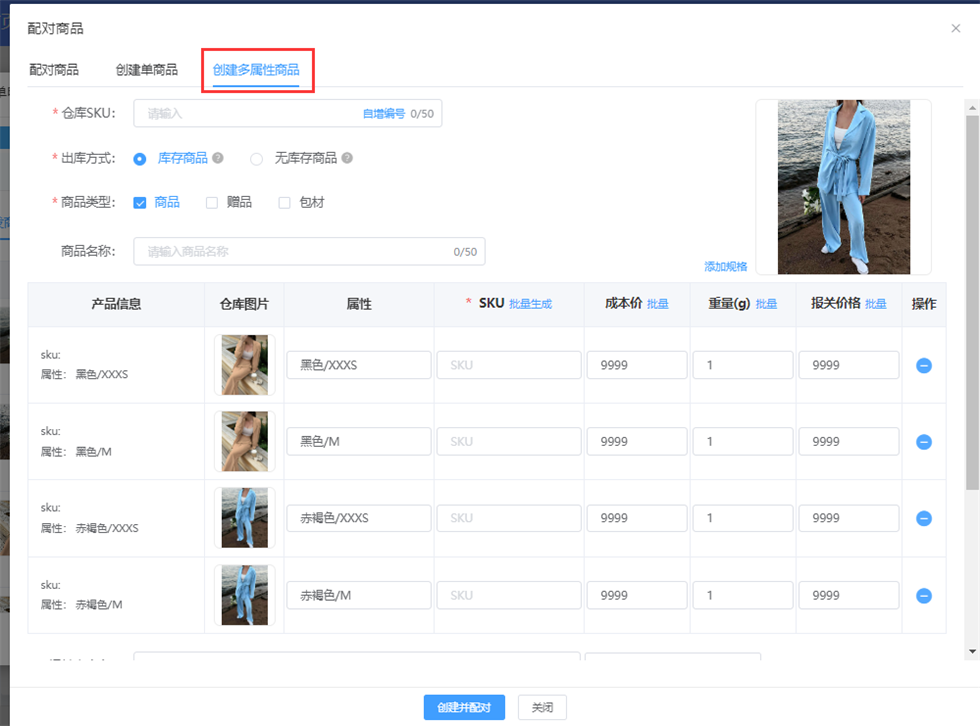
Task: Remove the 黑色/M row with minus icon
Action: click(x=924, y=442)
